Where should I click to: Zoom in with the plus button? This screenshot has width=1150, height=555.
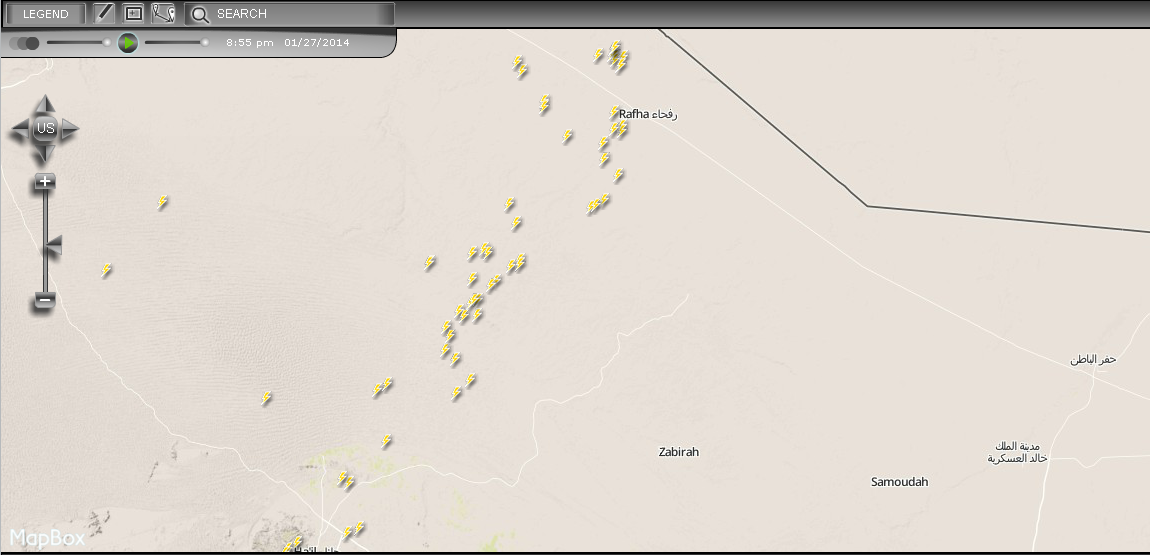coord(45,181)
